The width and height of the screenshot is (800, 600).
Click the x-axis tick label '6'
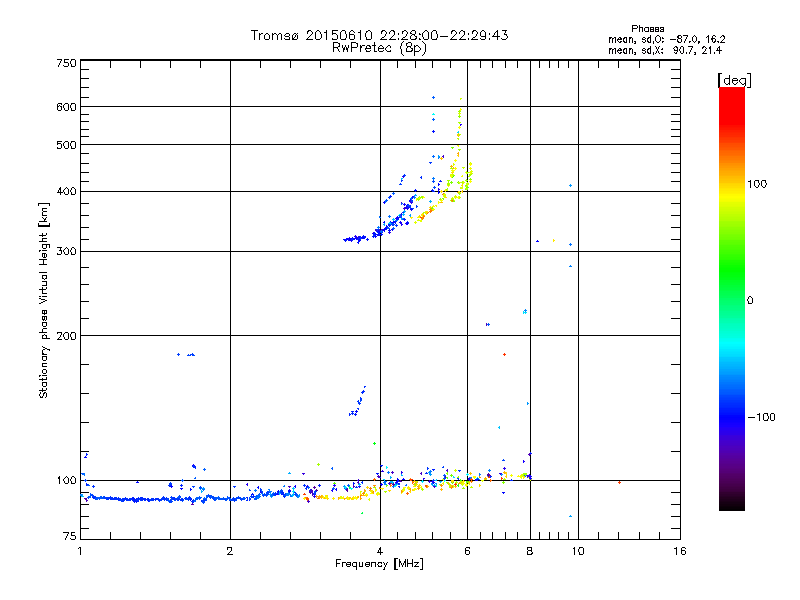467,551
